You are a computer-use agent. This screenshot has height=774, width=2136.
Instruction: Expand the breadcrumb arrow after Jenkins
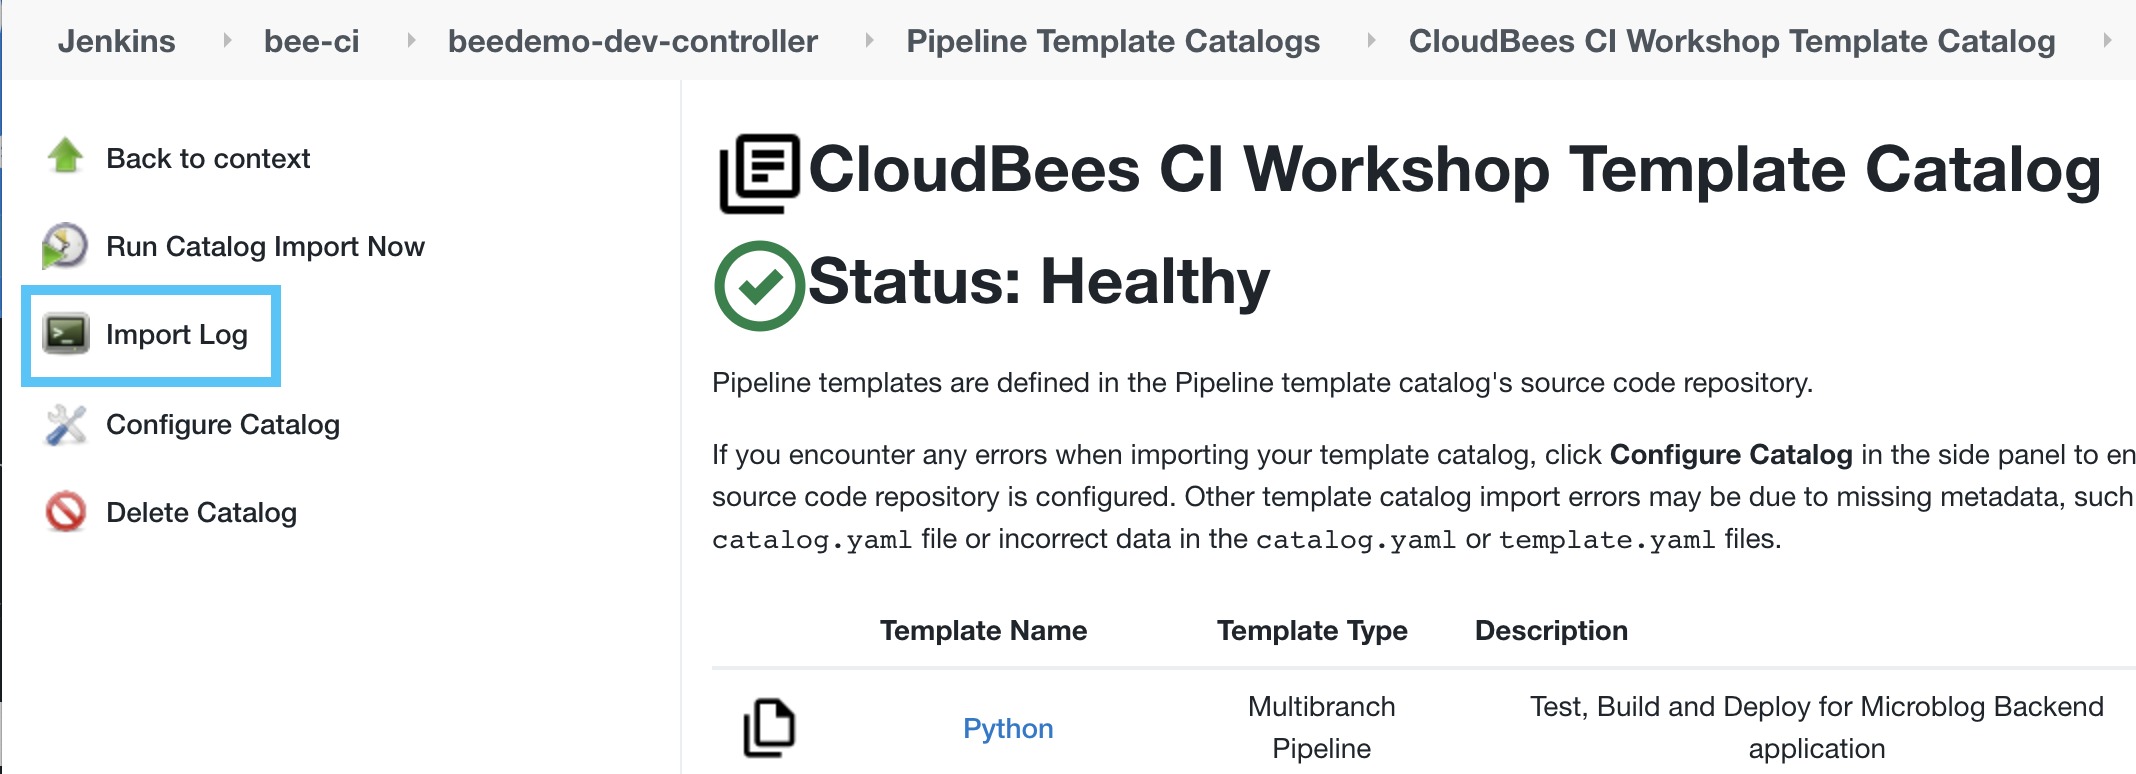227,41
